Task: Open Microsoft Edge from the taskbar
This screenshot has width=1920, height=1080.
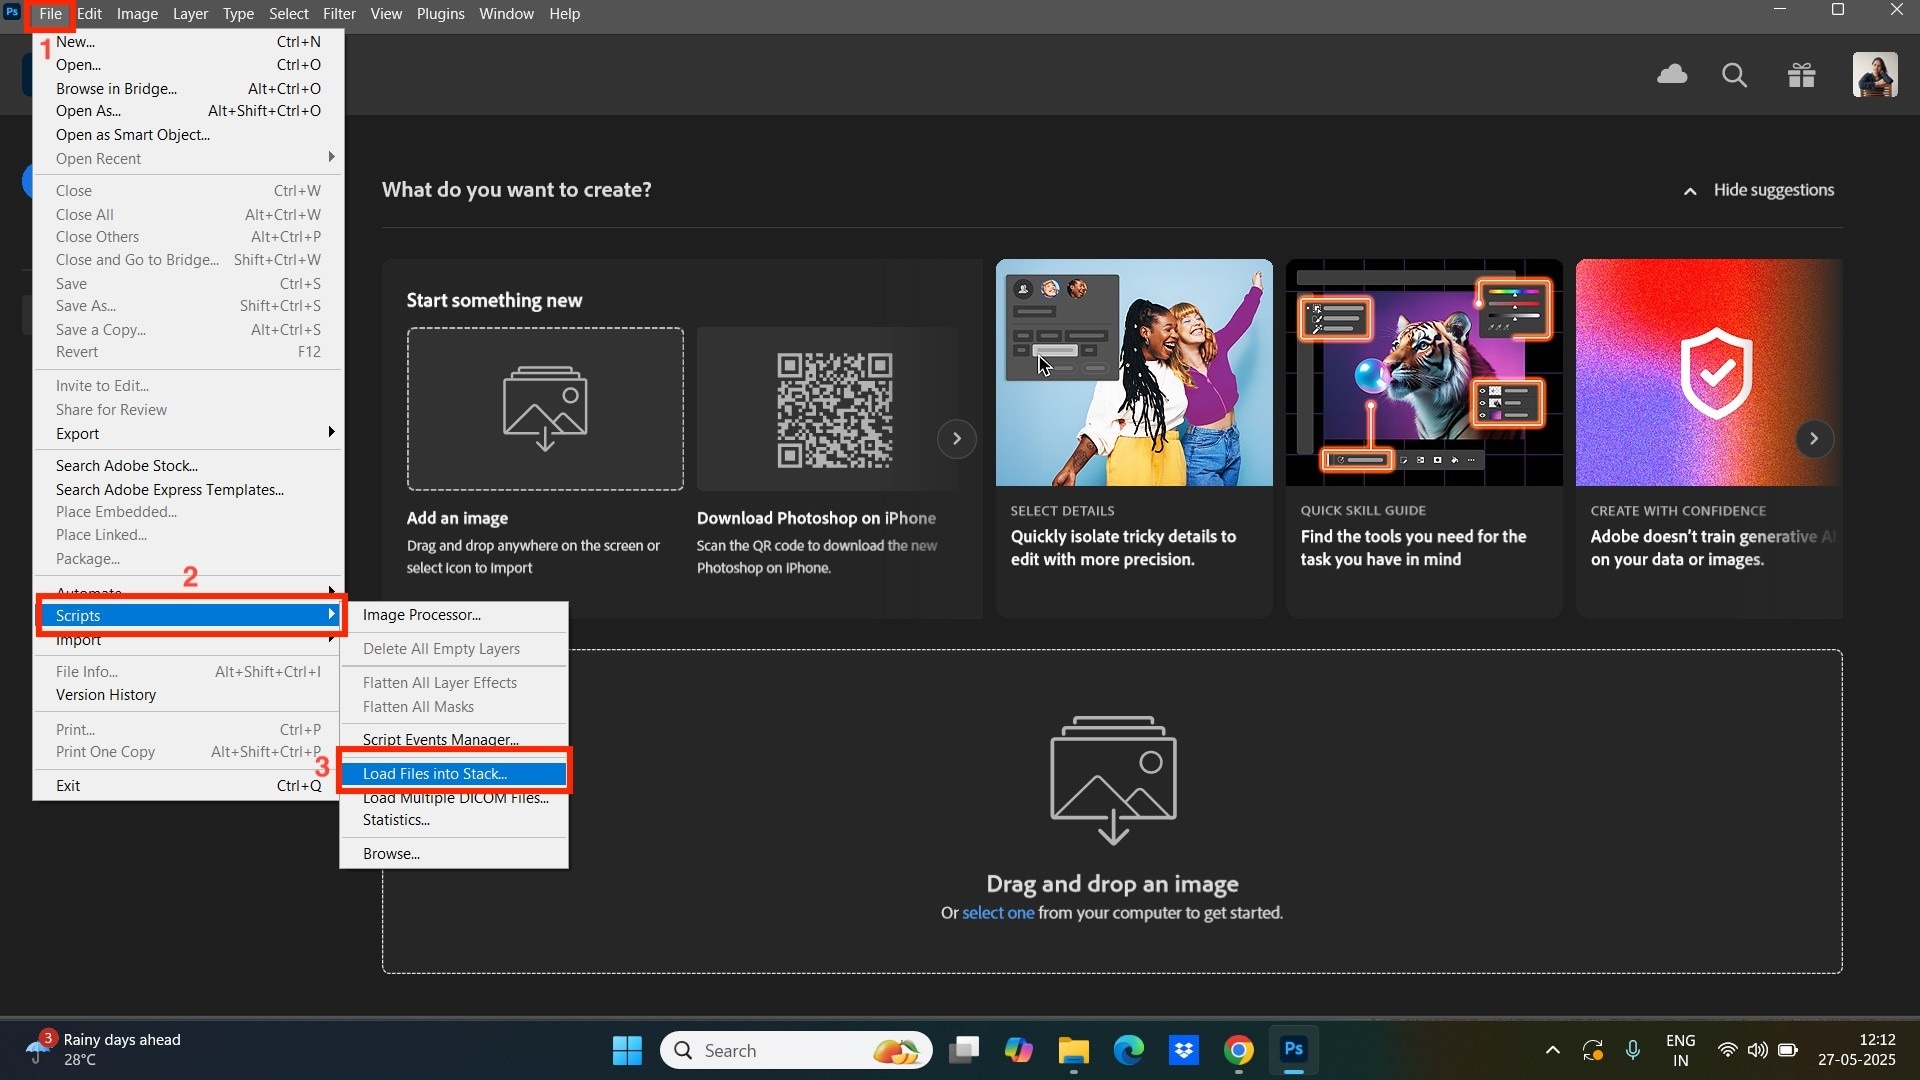Action: tap(1129, 1051)
